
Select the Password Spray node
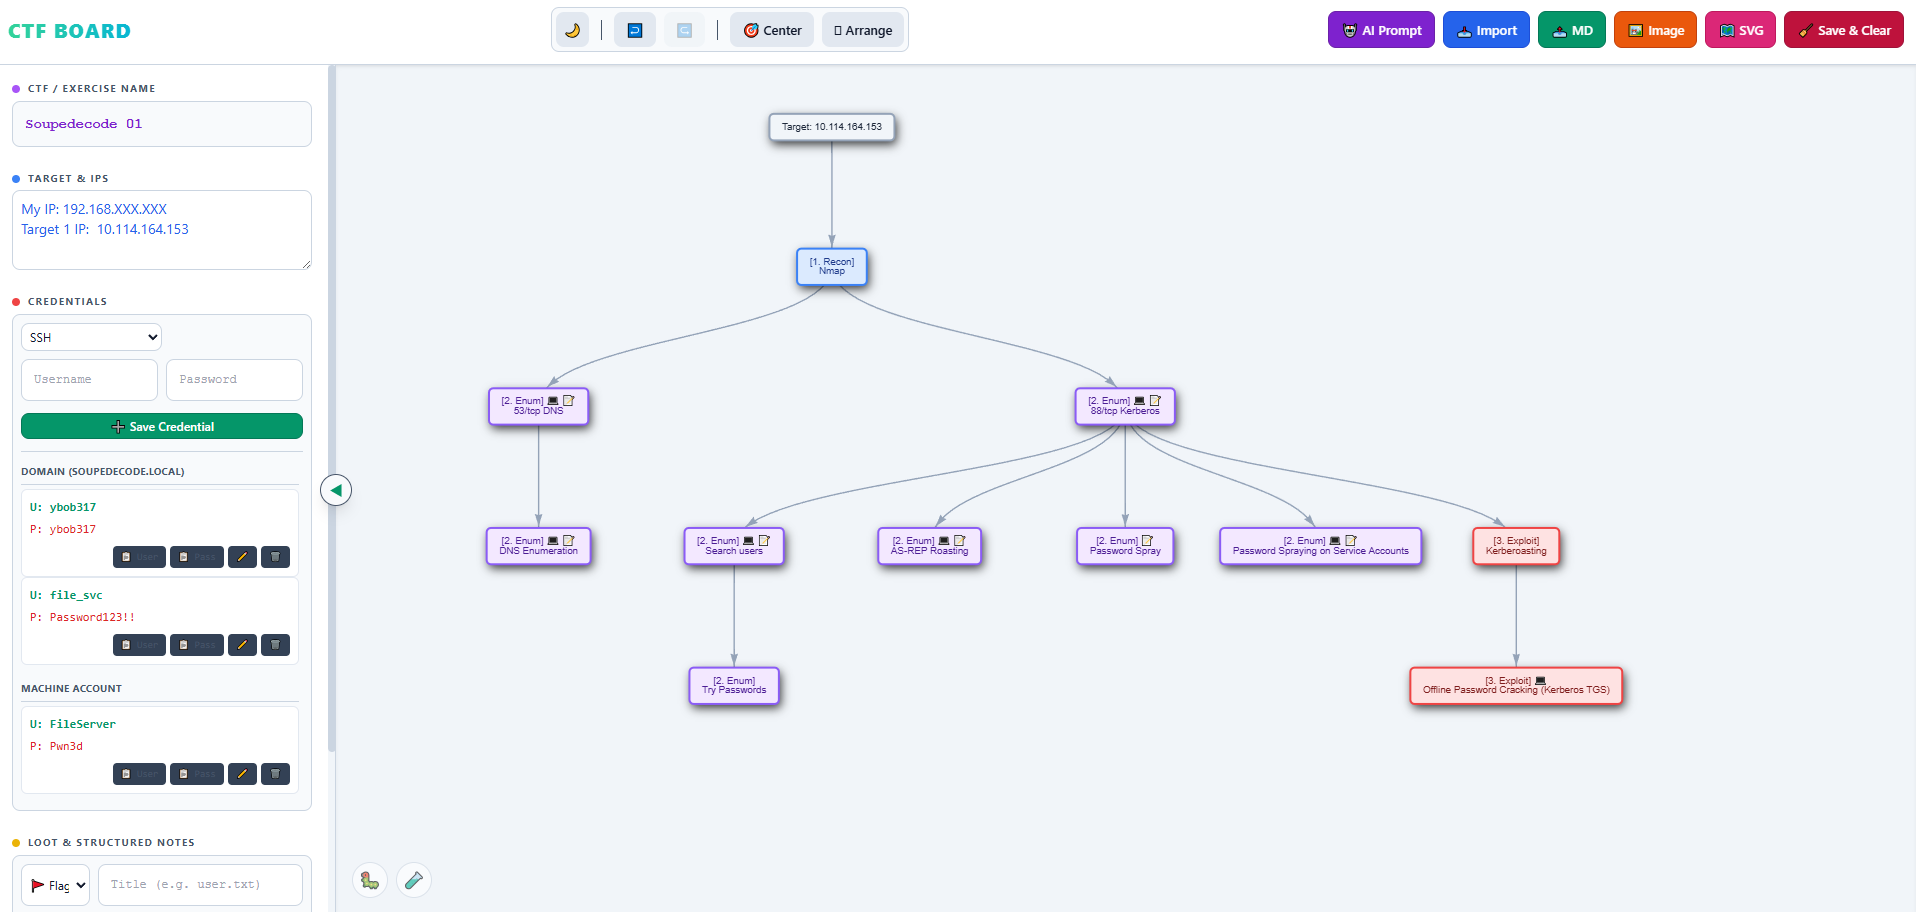coord(1125,546)
